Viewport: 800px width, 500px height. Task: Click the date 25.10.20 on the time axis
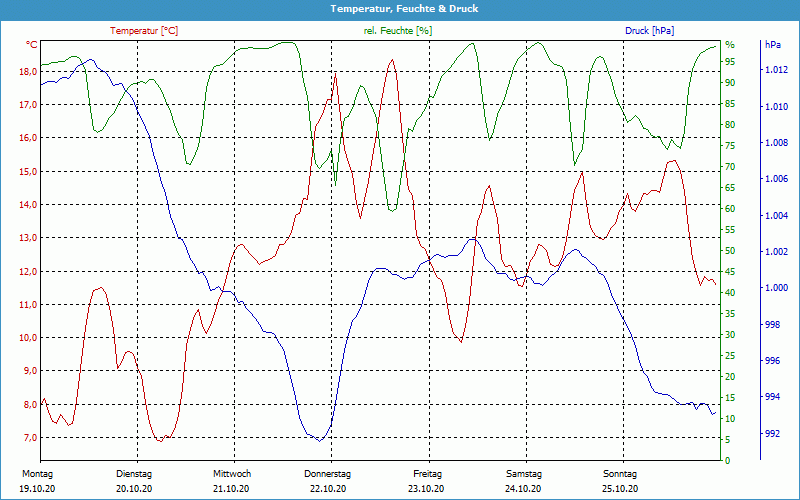tap(620, 489)
